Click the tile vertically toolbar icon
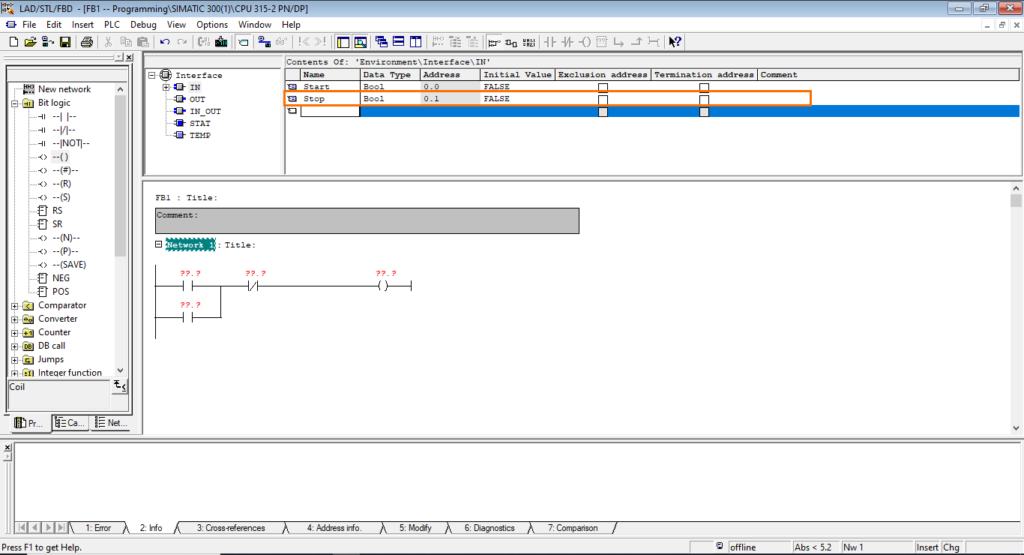Screen dimensions: 1024x555 coord(415,42)
